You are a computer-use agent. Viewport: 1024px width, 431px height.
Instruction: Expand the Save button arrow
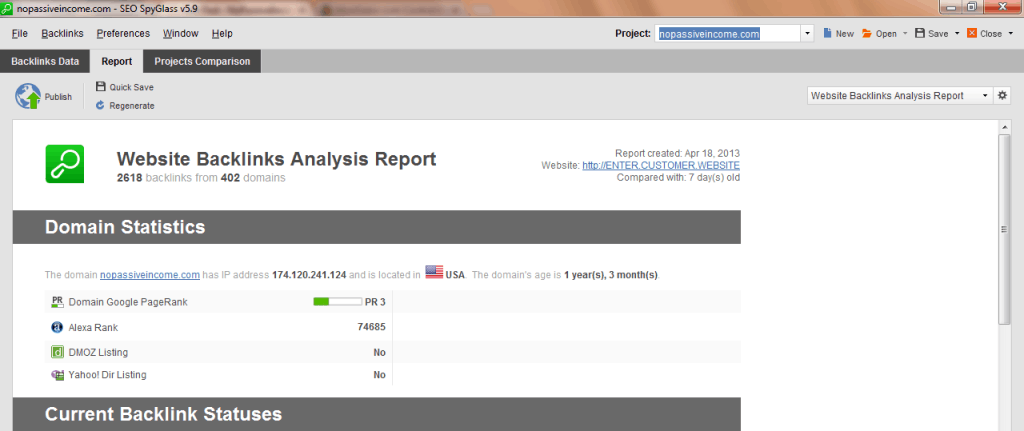coord(957,33)
